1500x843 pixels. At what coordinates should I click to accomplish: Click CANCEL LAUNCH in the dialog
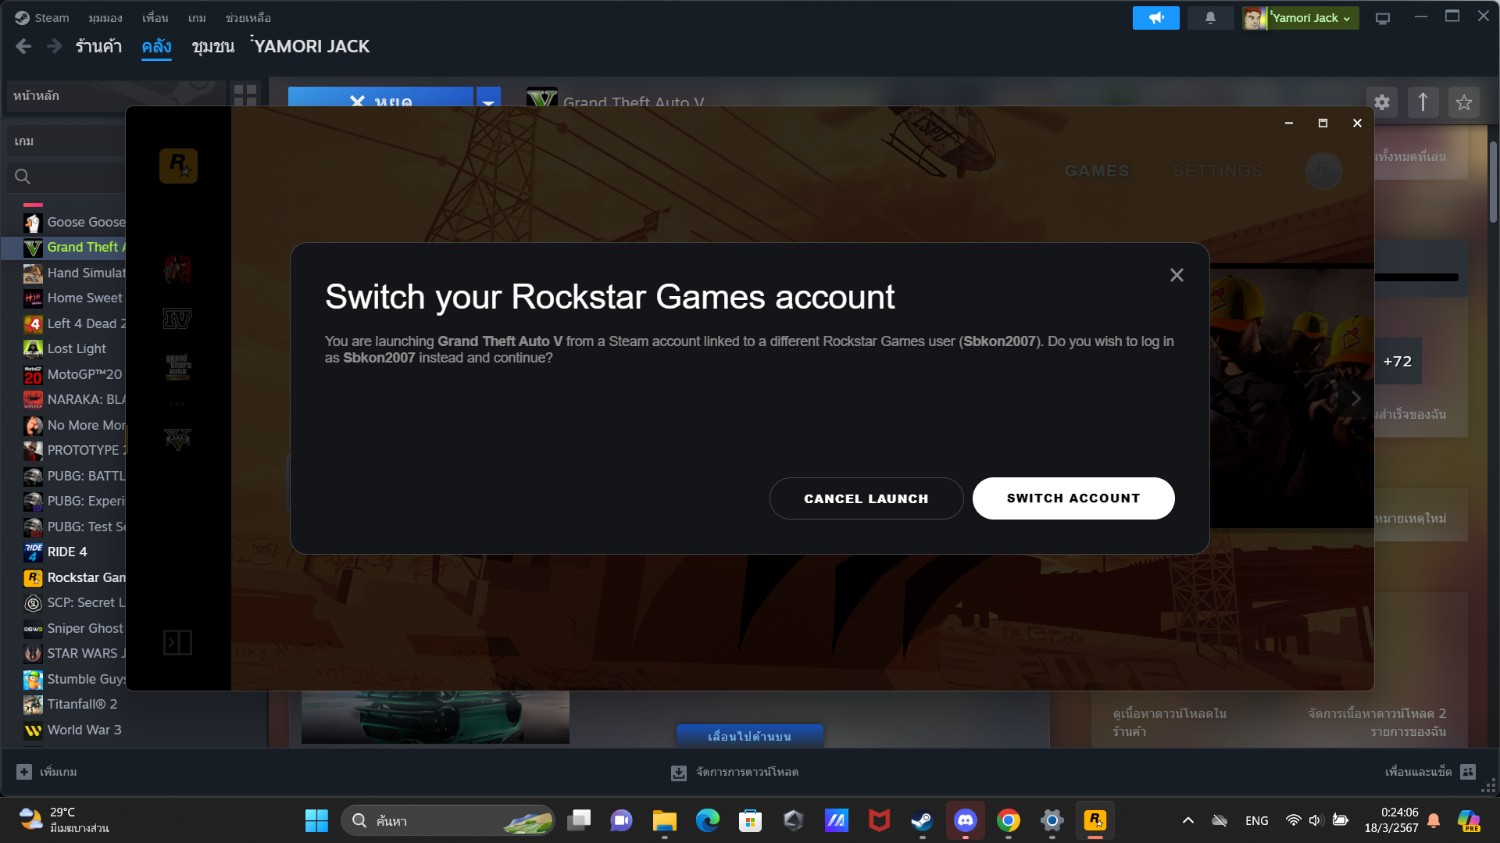[x=866, y=498]
